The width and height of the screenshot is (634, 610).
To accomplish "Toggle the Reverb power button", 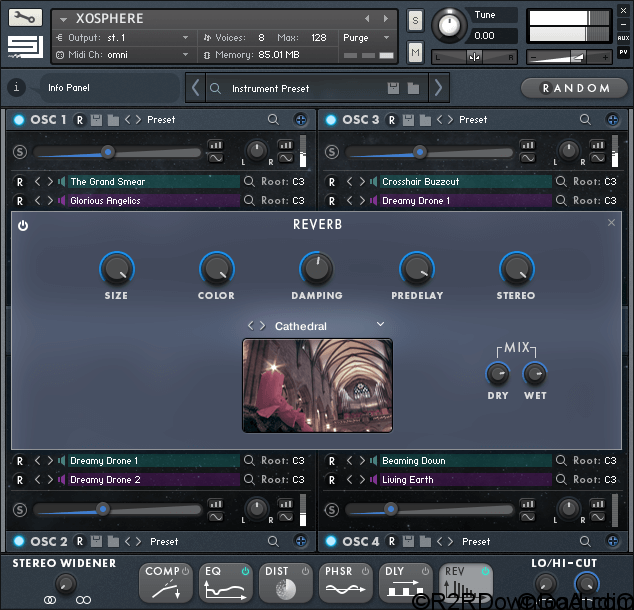I will 23,226.
